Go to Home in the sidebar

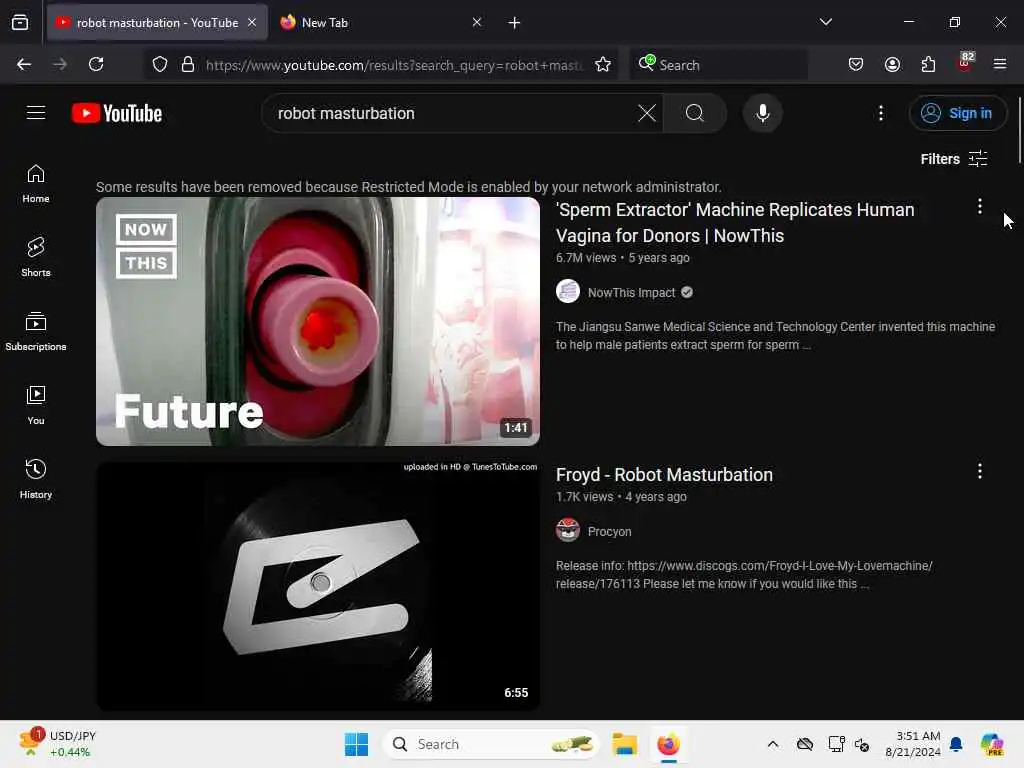pyautogui.click(x=36, y=184)
